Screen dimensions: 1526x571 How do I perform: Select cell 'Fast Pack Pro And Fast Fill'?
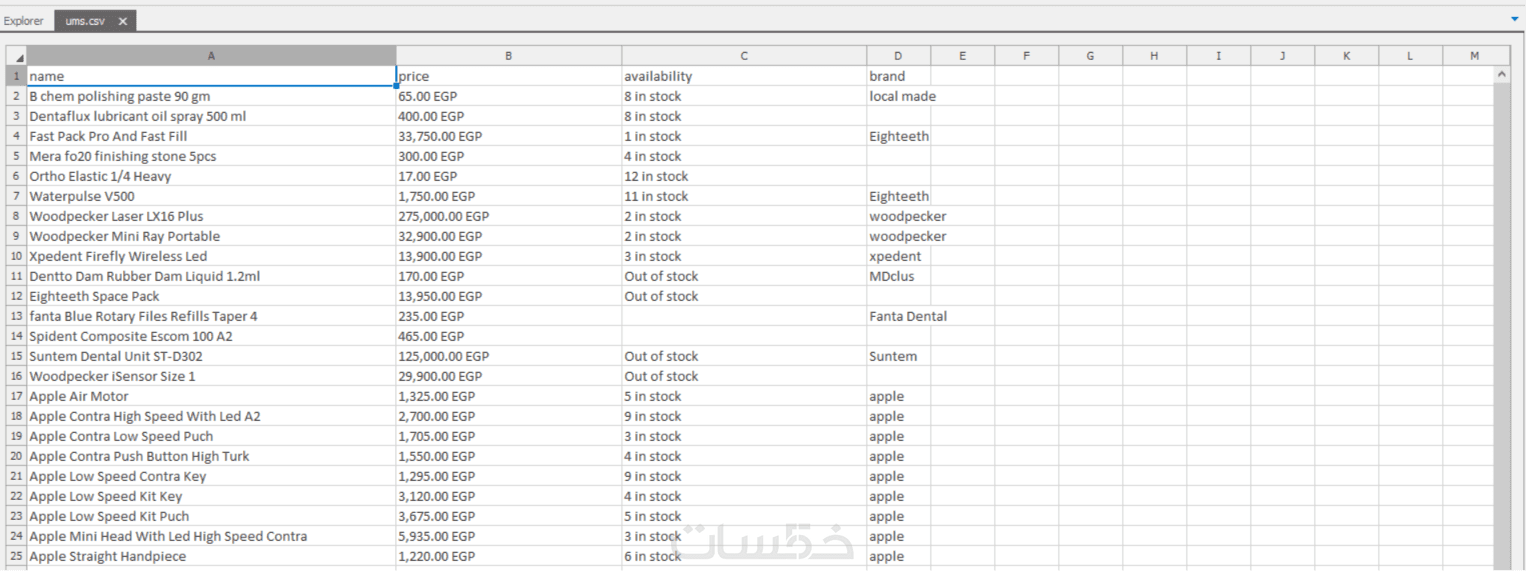211,136
